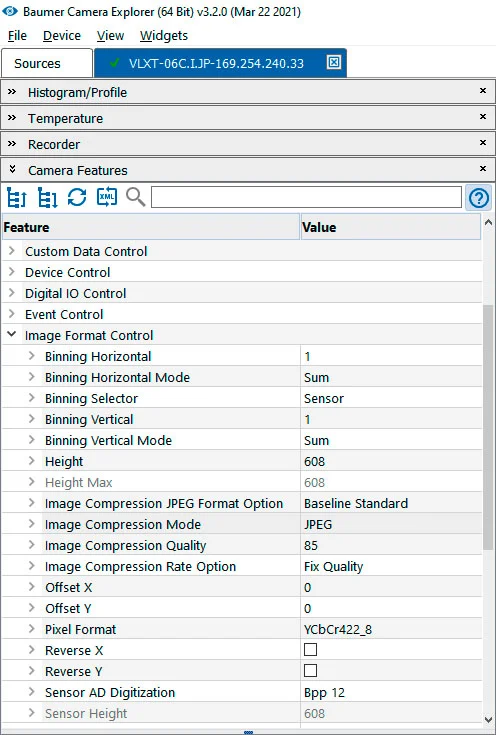Viewport: 496px width, 735px height.
Task: Open the File menu
Action: [17, 36]
